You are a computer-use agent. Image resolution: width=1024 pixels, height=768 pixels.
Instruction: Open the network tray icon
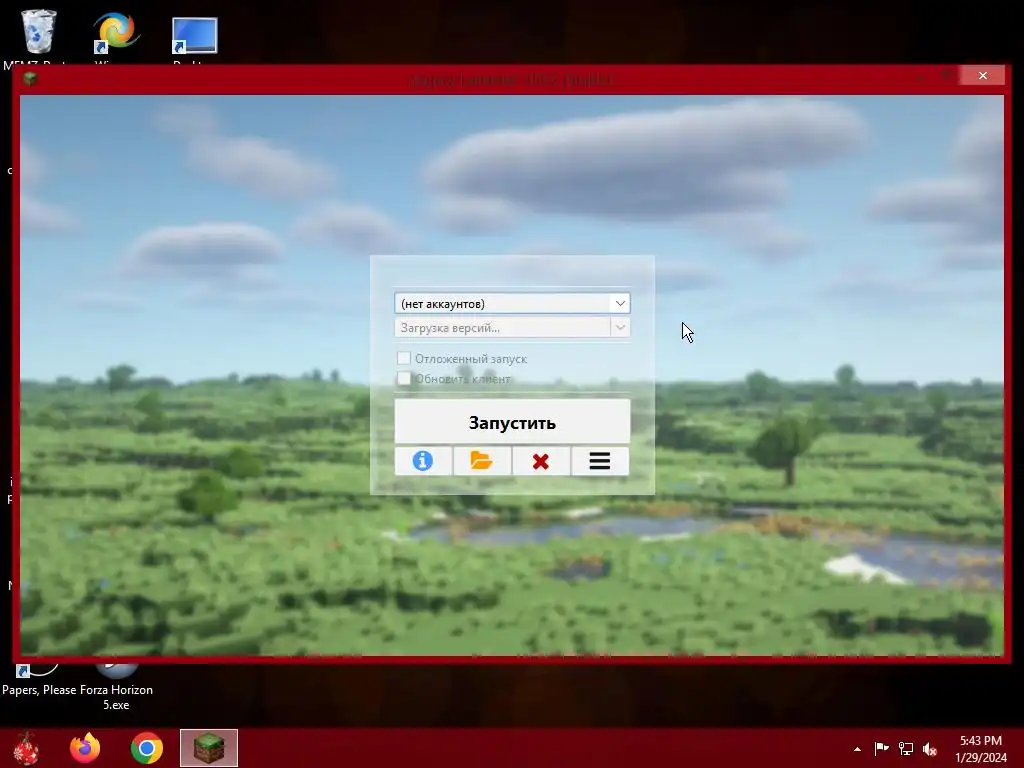(906, 748)
